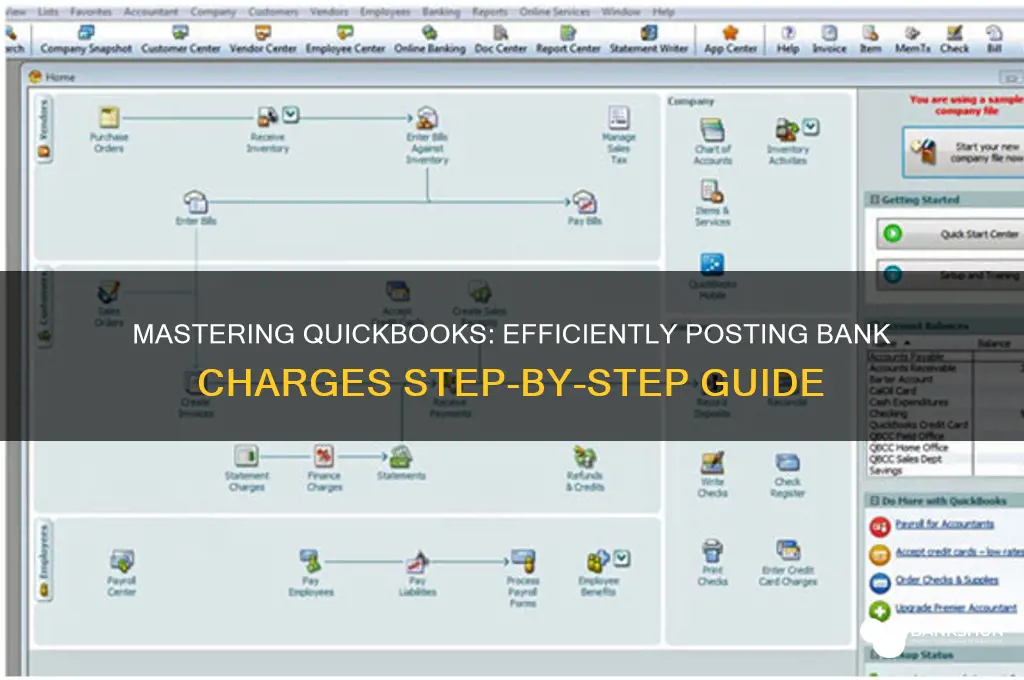Open the Report Center
Image resolution: width=1024 pixels, height=680 pixels.
tap(568, 40)
